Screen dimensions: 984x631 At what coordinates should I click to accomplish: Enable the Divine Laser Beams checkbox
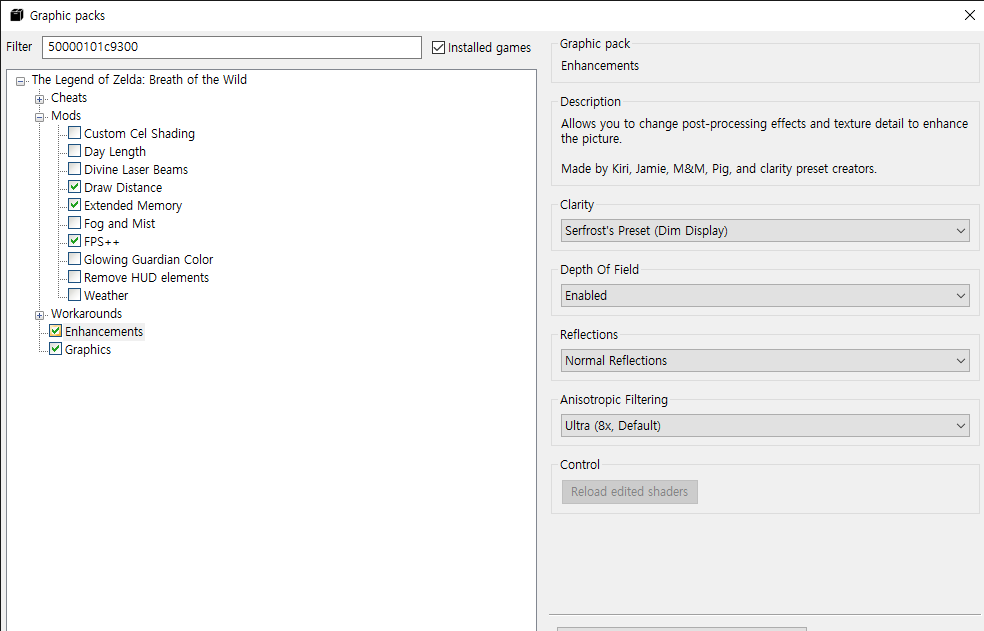75,169
